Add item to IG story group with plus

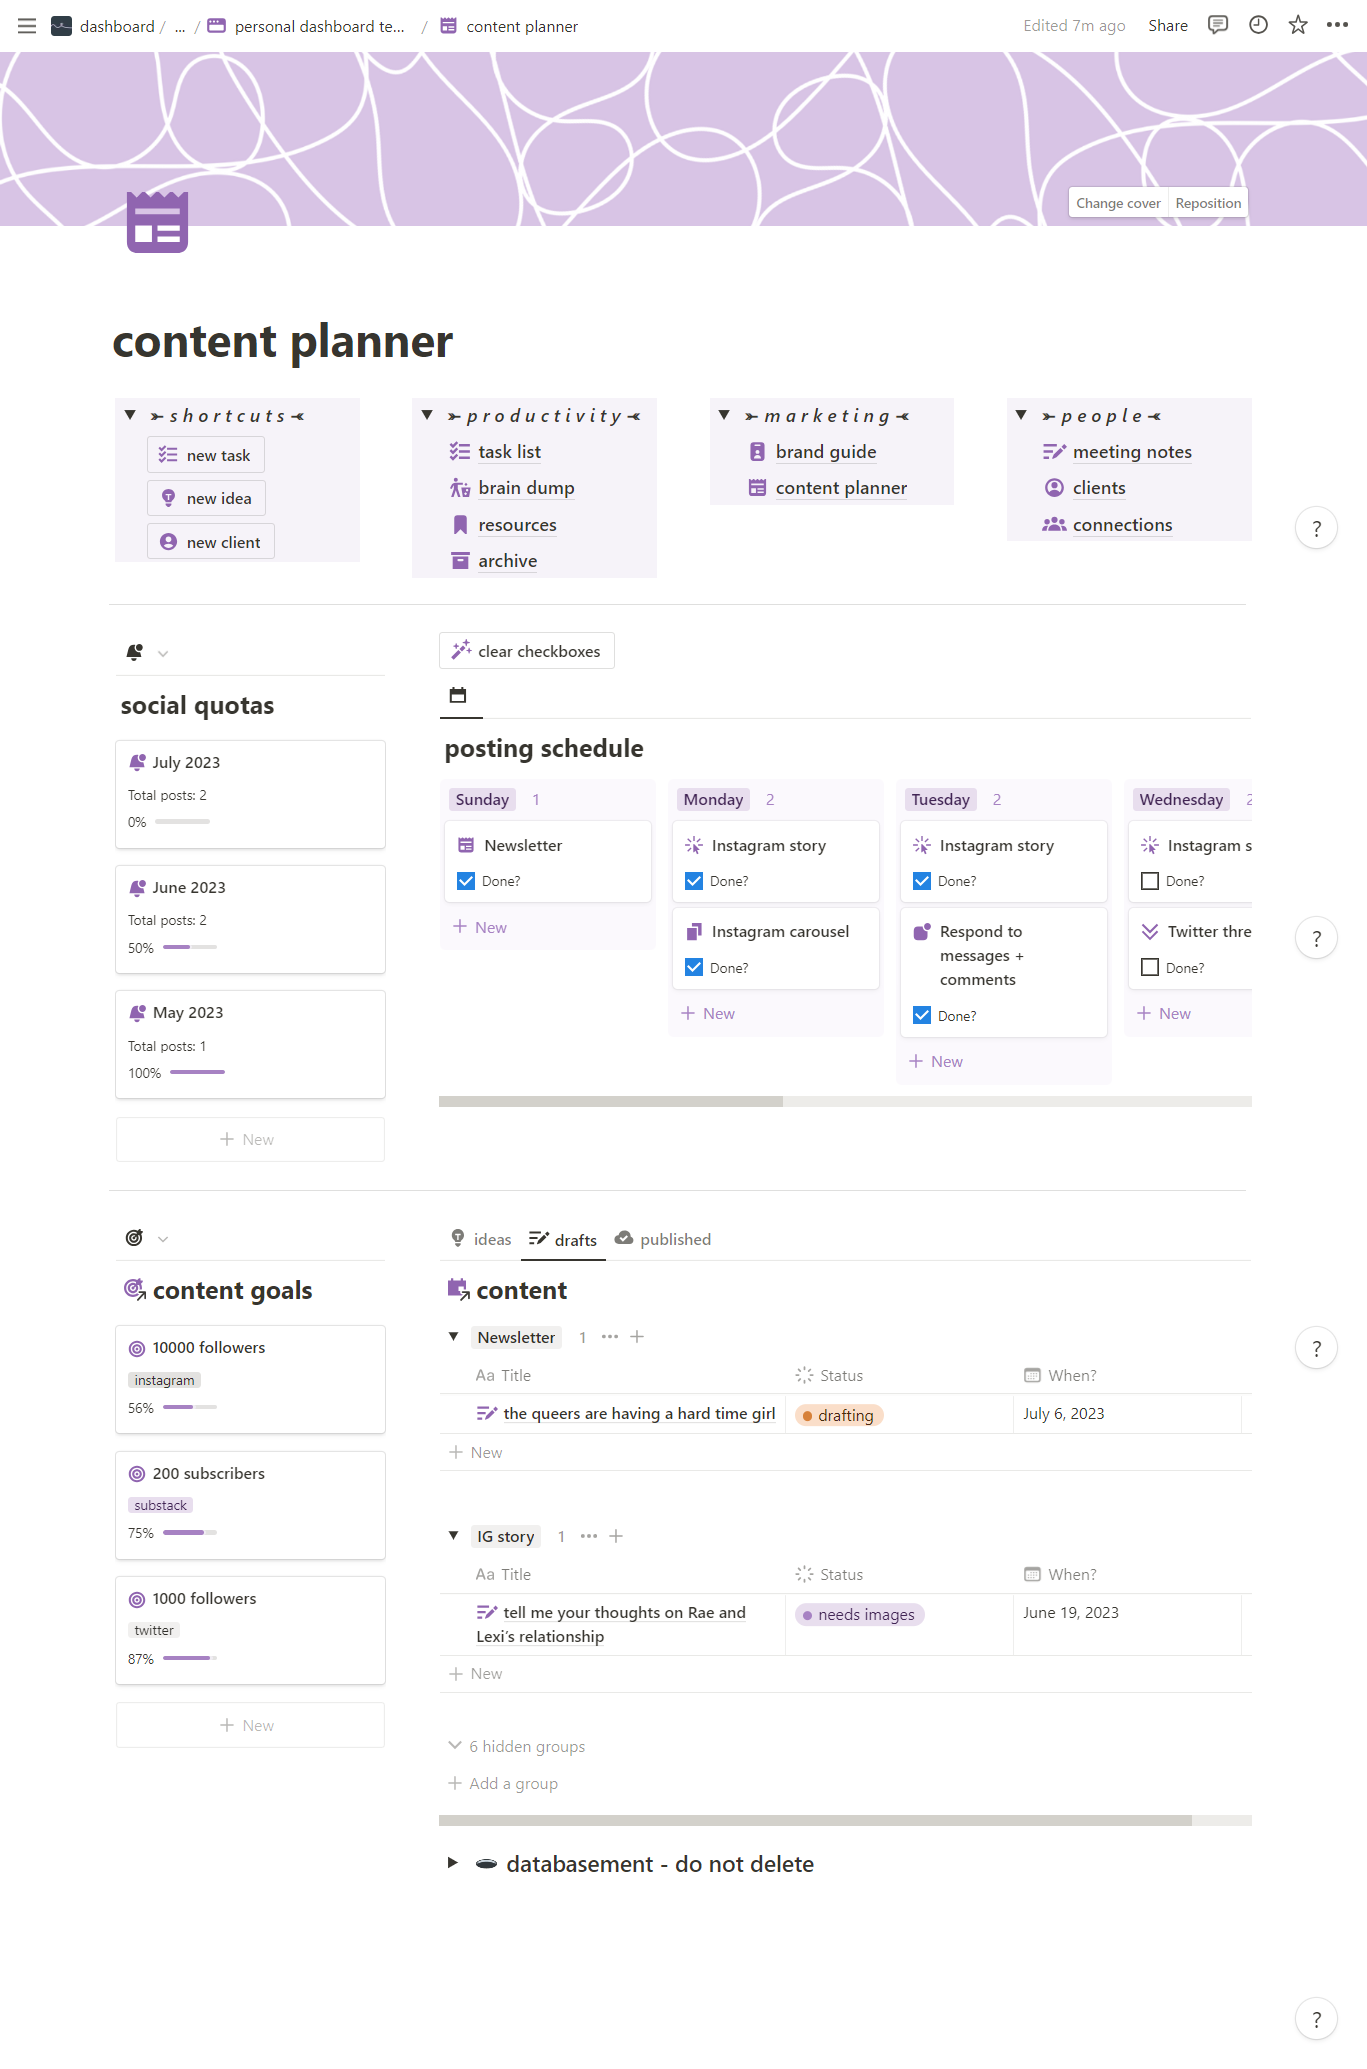tap(616, 1536)
